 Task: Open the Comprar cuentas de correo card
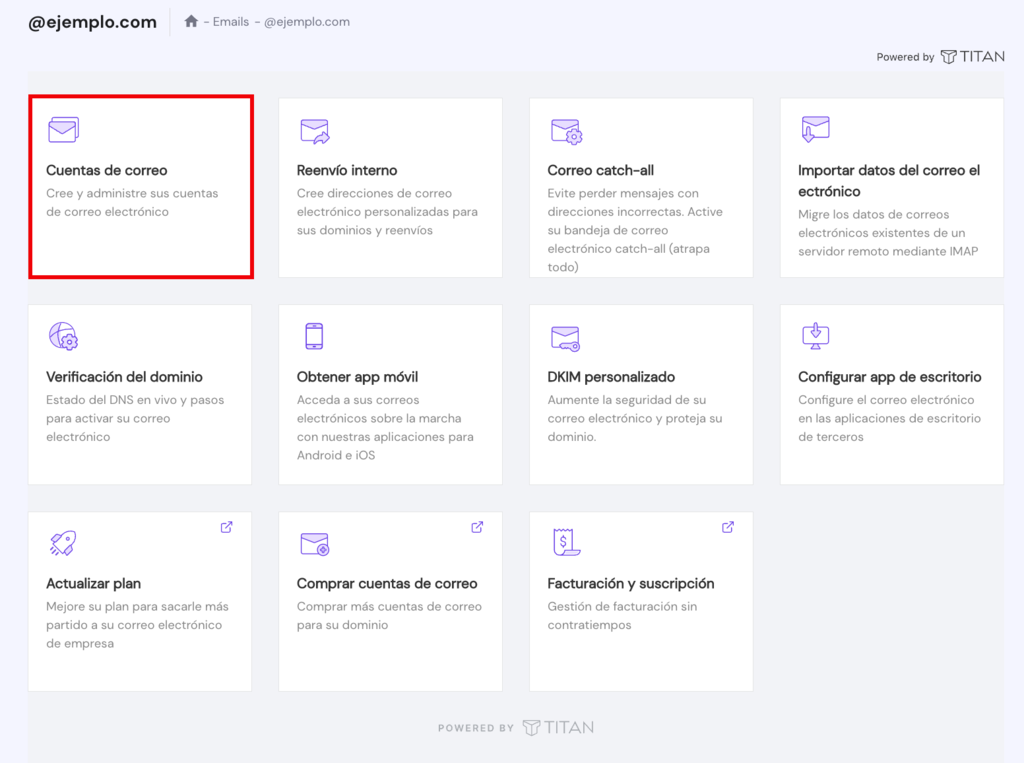[390, 600]
